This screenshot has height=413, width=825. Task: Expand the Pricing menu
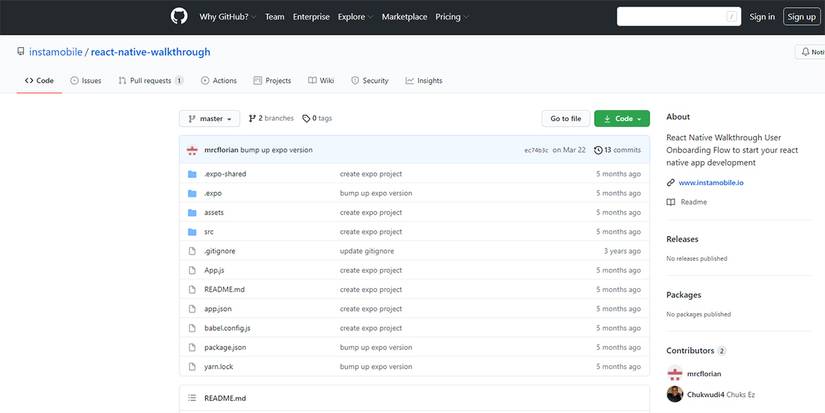click(x=451, y=17)
